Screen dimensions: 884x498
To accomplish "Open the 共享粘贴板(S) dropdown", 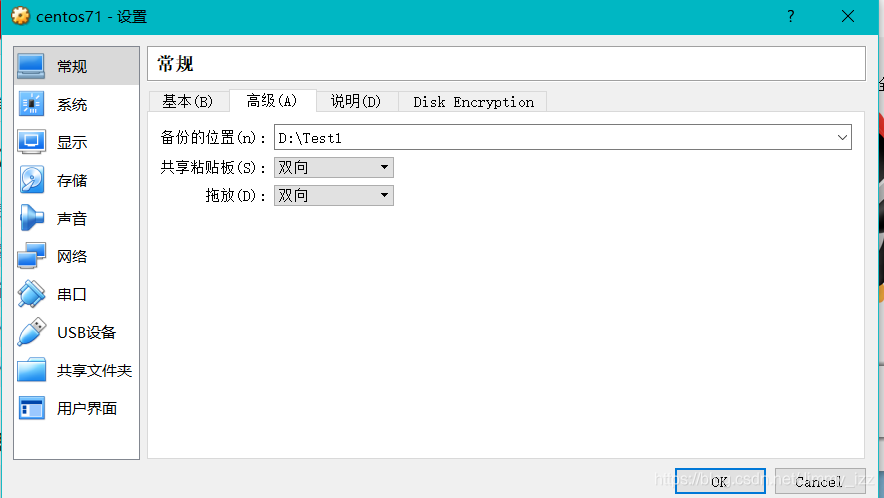I will 334,168.
